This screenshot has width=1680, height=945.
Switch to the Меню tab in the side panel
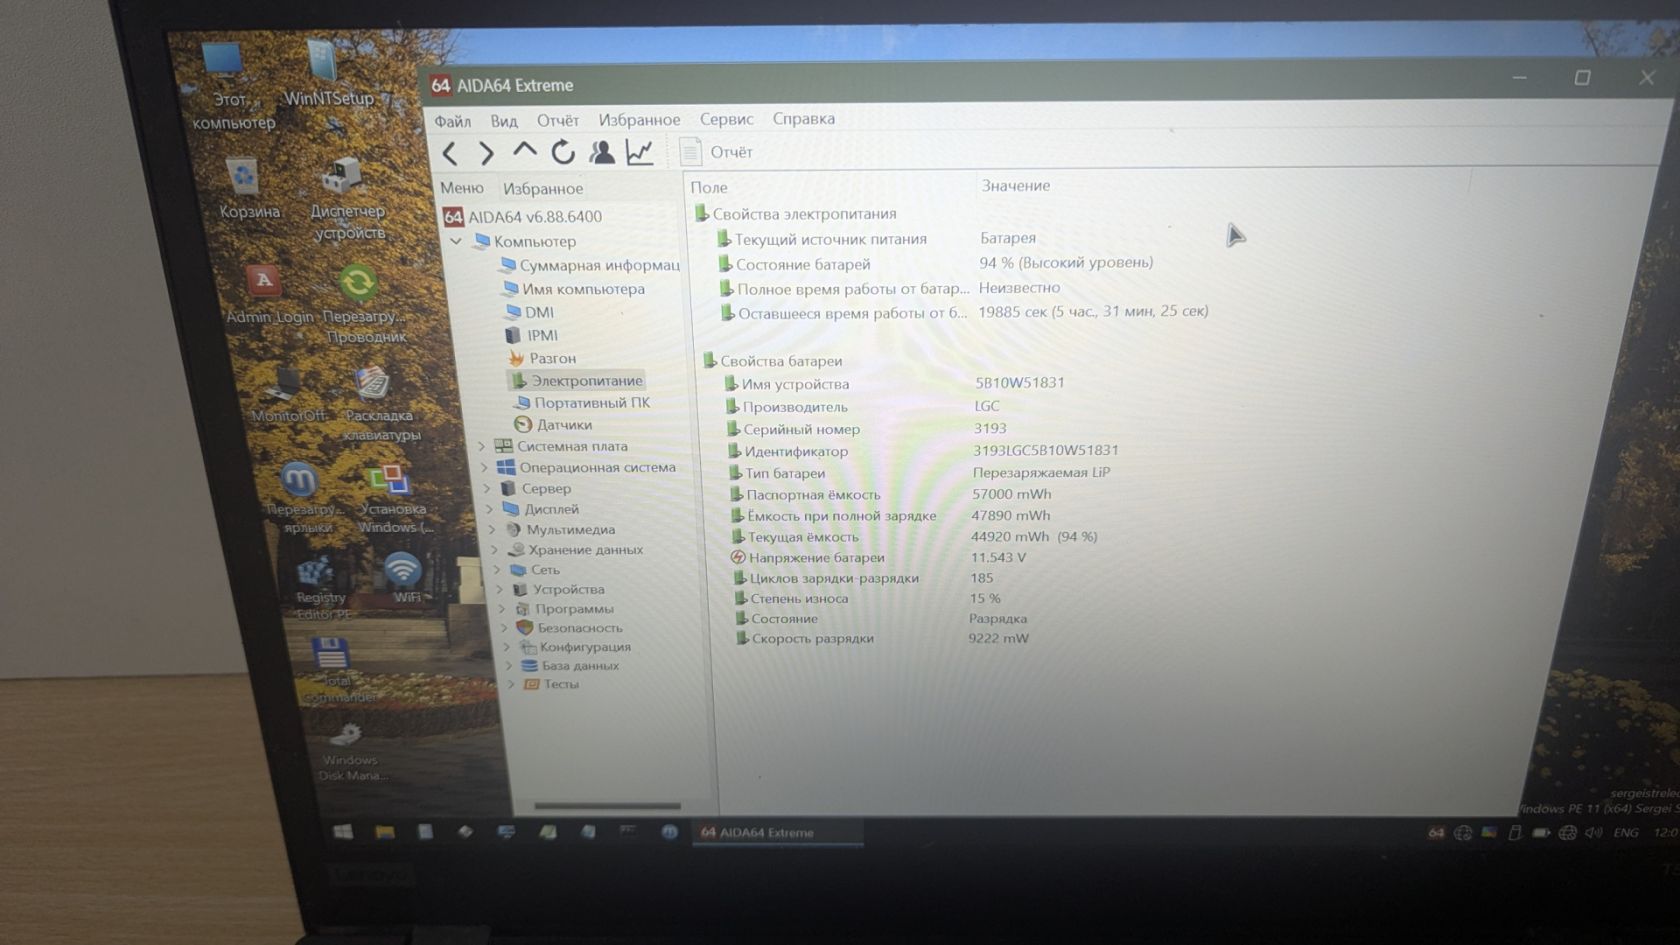point(461,188)
